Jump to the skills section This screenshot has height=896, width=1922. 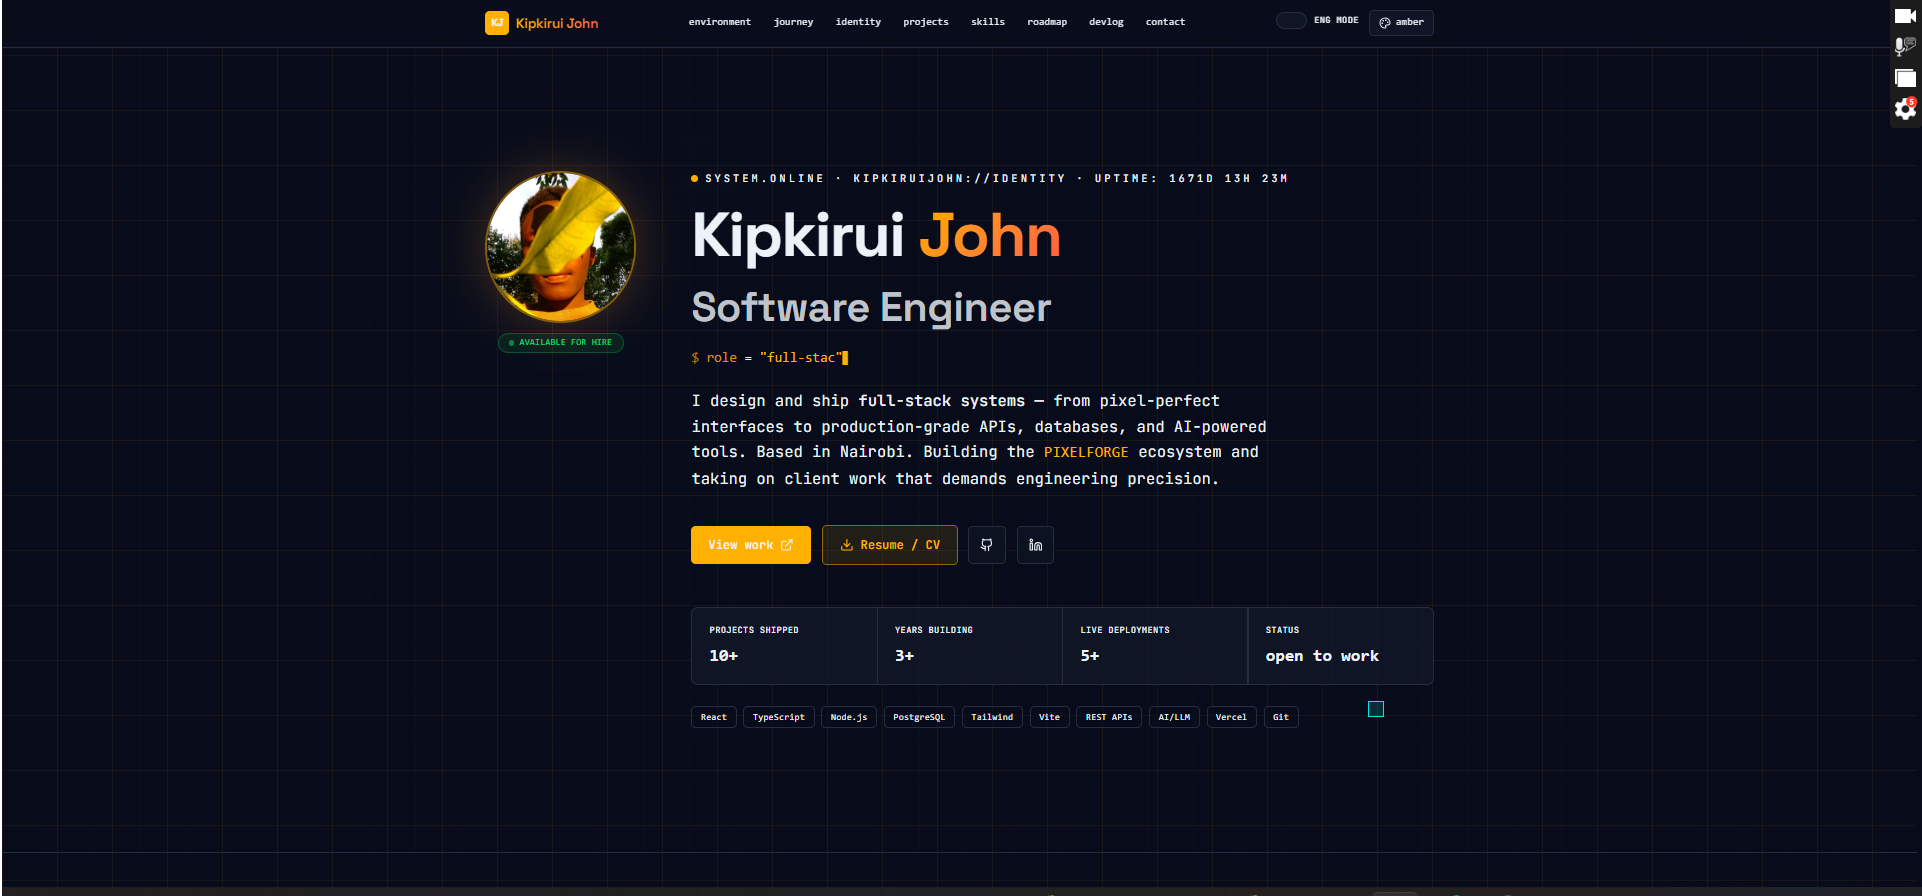pyautogui.click(x=988, y=22)
